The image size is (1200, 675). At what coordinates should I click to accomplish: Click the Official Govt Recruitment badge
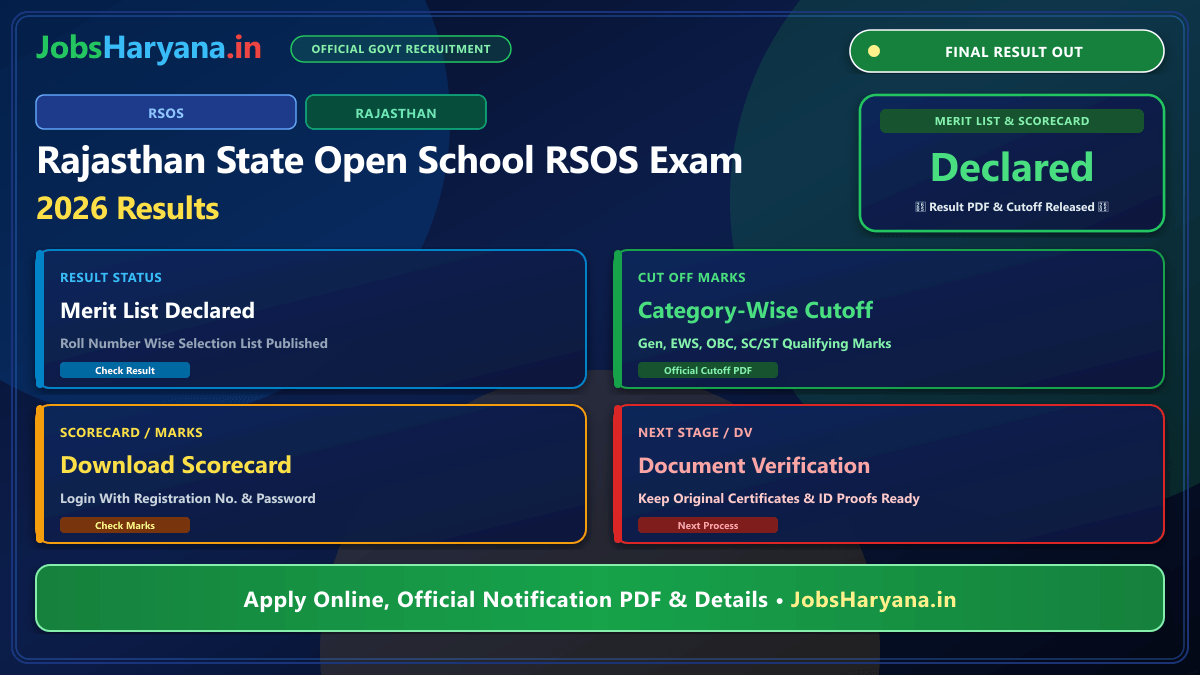401,49
